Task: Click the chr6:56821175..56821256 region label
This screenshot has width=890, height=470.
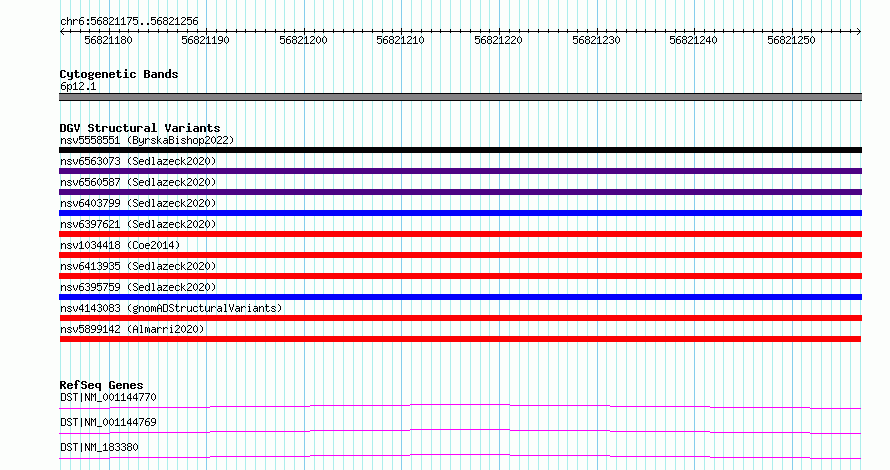Action: [129, 22]
